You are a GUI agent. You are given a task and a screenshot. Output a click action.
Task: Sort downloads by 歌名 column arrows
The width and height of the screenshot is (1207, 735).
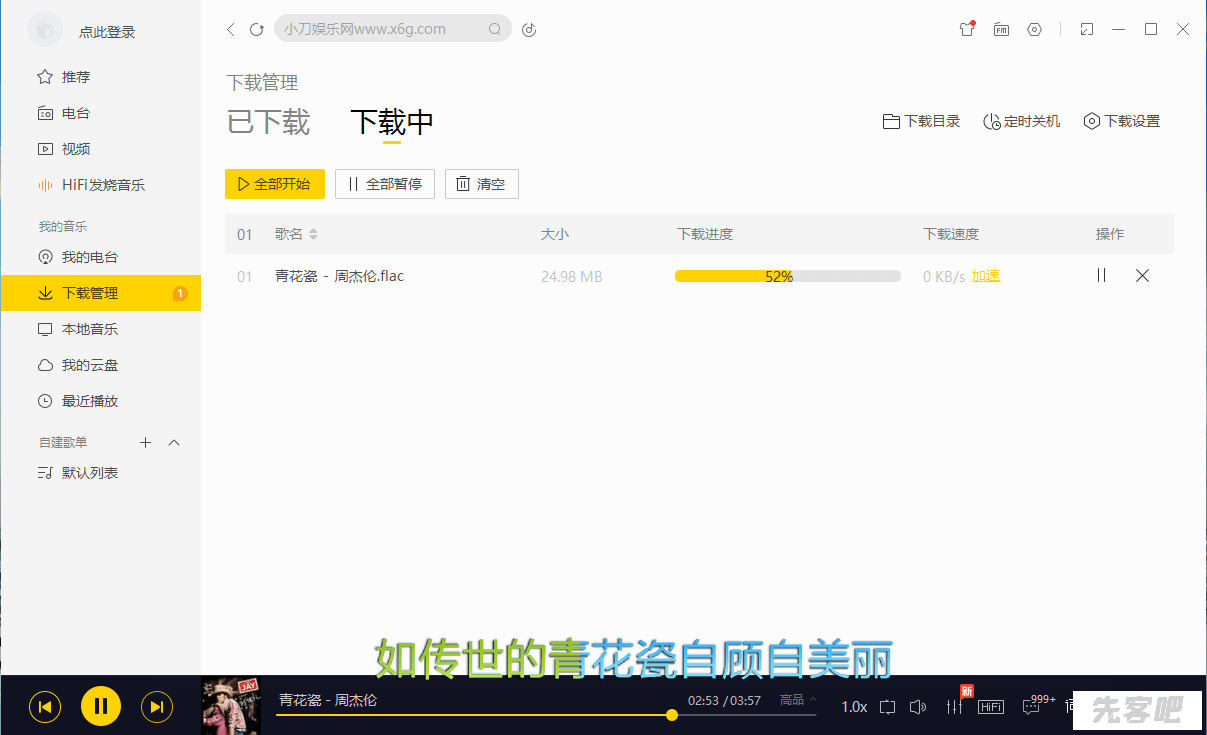[x=313, y=234]
